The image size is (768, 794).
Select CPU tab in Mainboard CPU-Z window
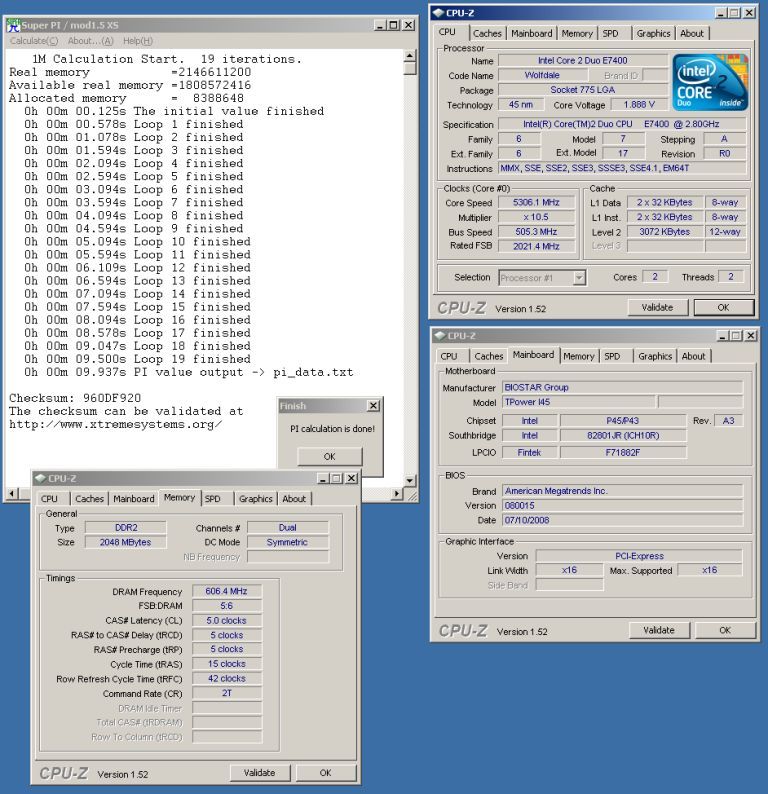(x=449, y=356)
